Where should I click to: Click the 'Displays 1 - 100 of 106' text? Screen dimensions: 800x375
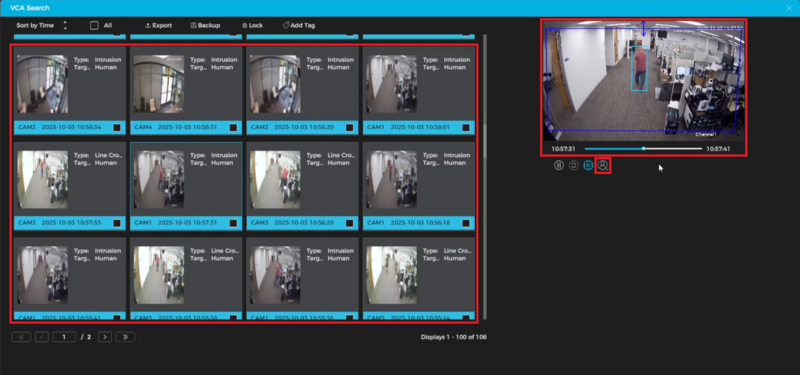click(x=454, y=337)
